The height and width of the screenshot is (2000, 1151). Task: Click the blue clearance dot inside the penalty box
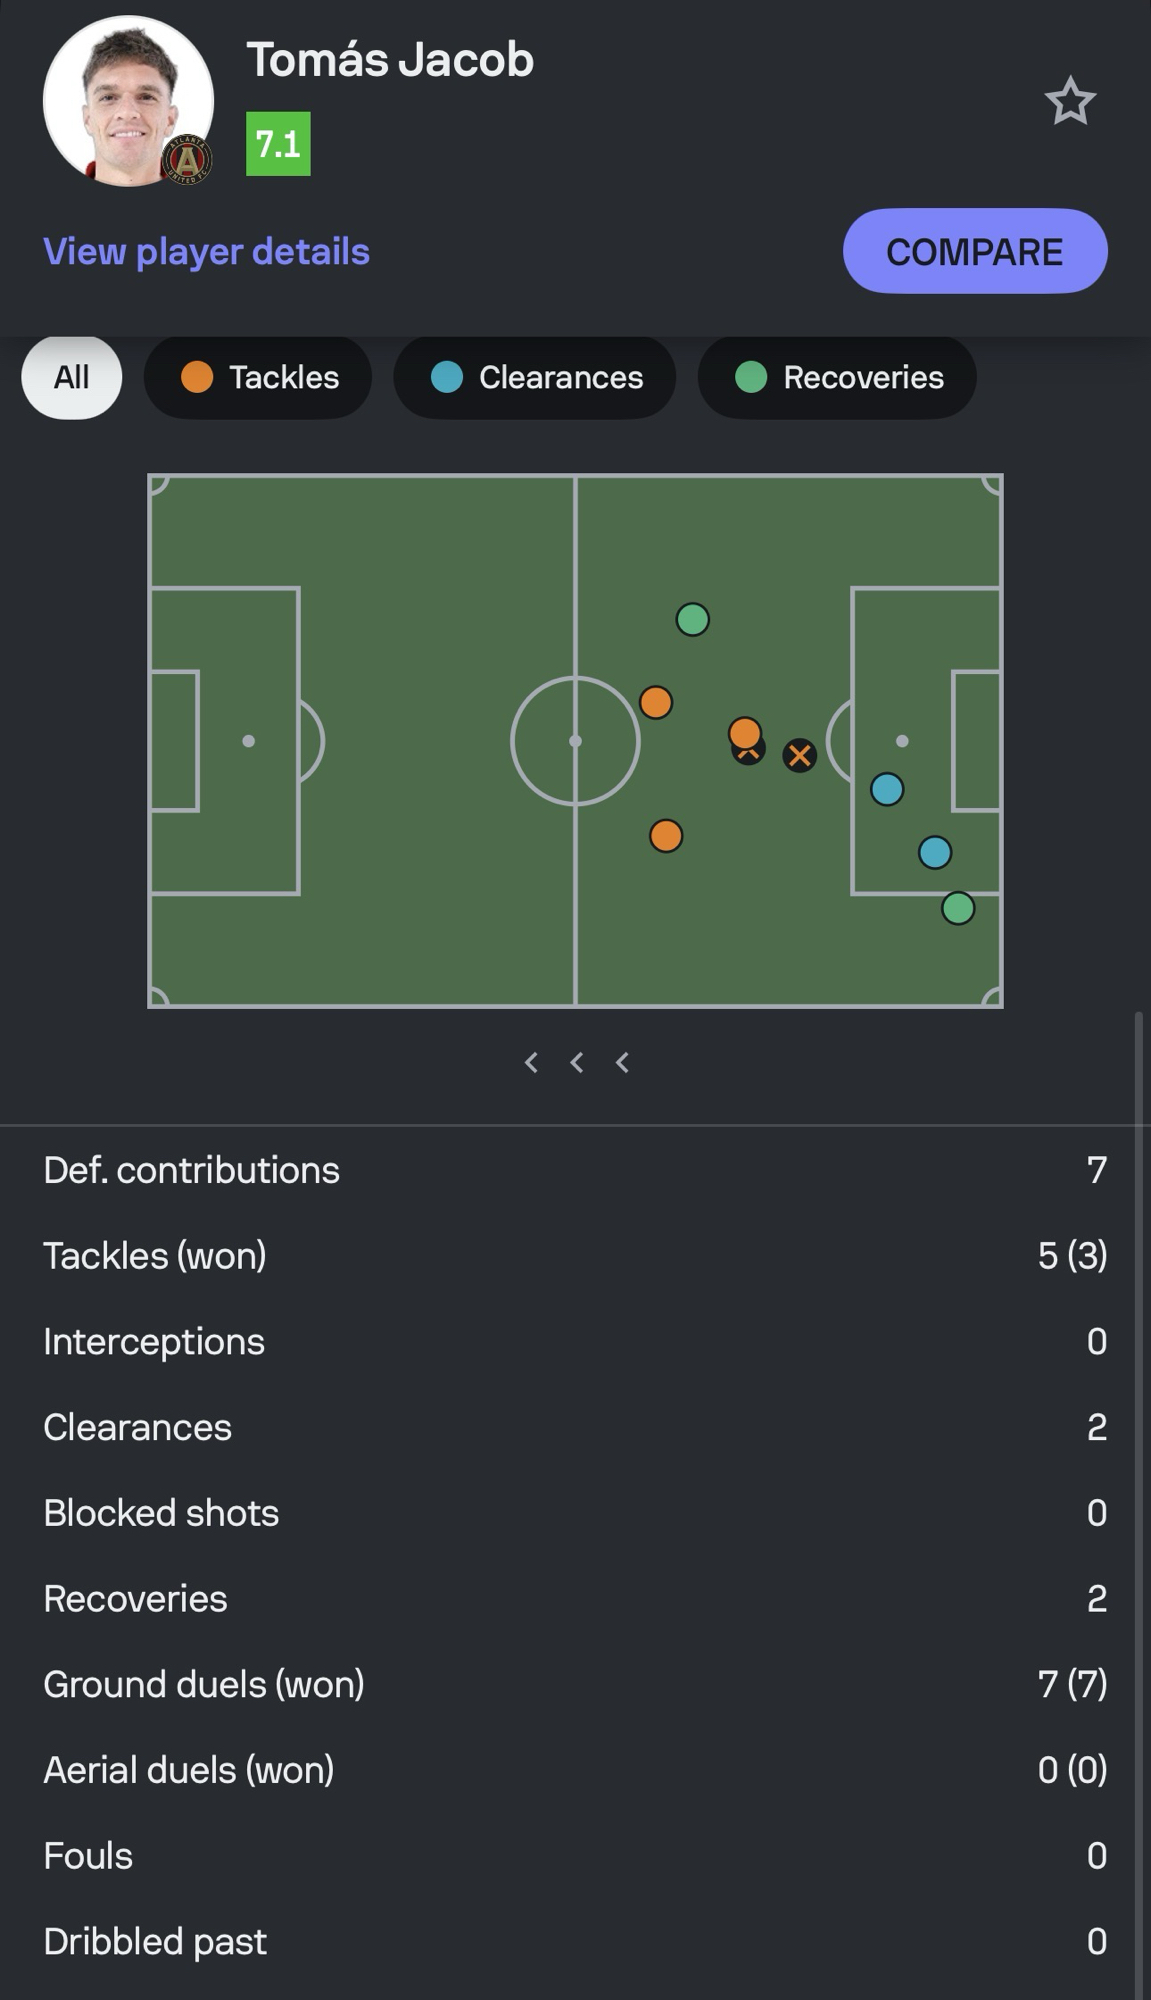887,789
